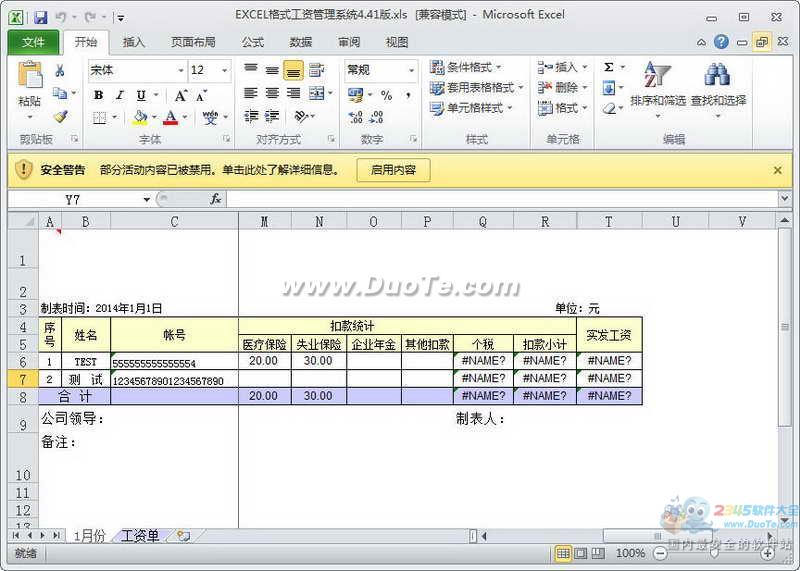The width and height of the screenshot is (800, 571).
Task: Center the text horizontally
Action: (272, 93)
